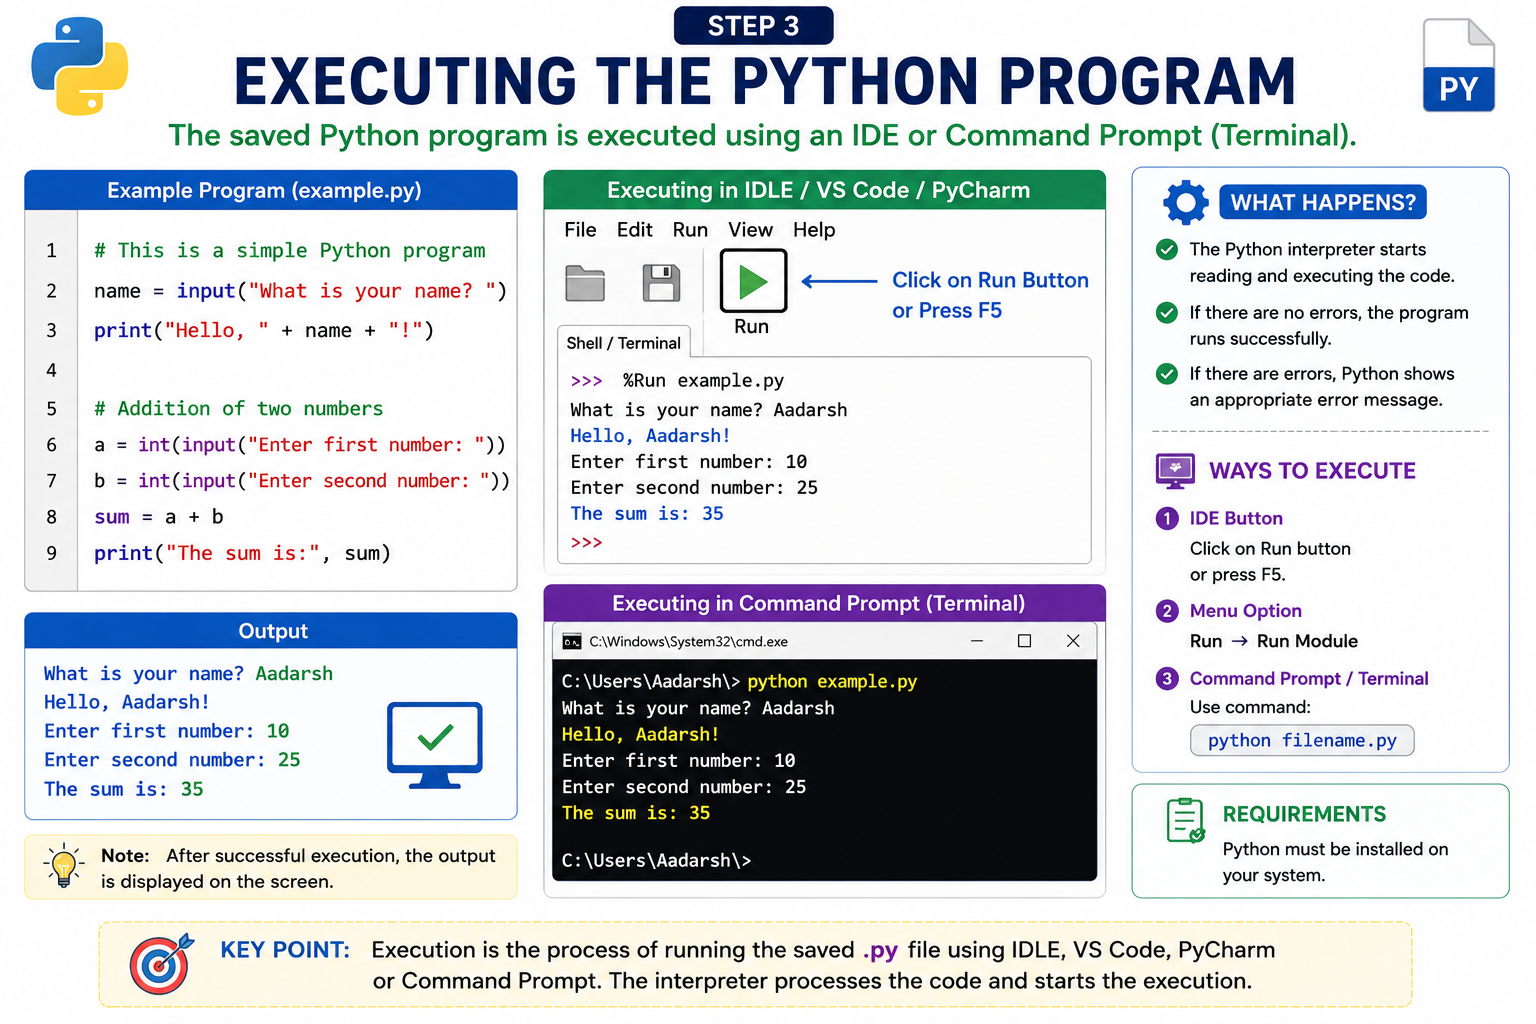Click the floppy disk save icon
This screenshot has height=1024, width=1536.
tap(661, 283)
